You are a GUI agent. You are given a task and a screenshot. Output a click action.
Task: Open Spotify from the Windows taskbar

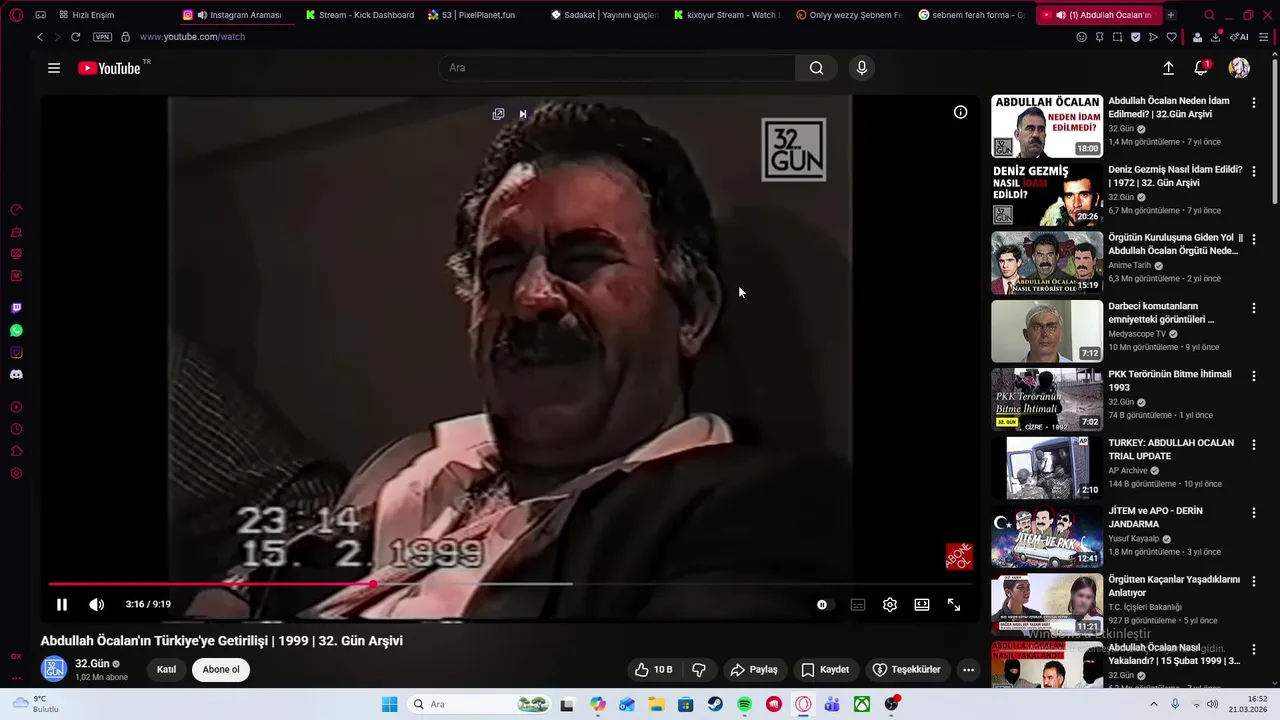coord(744,704)
